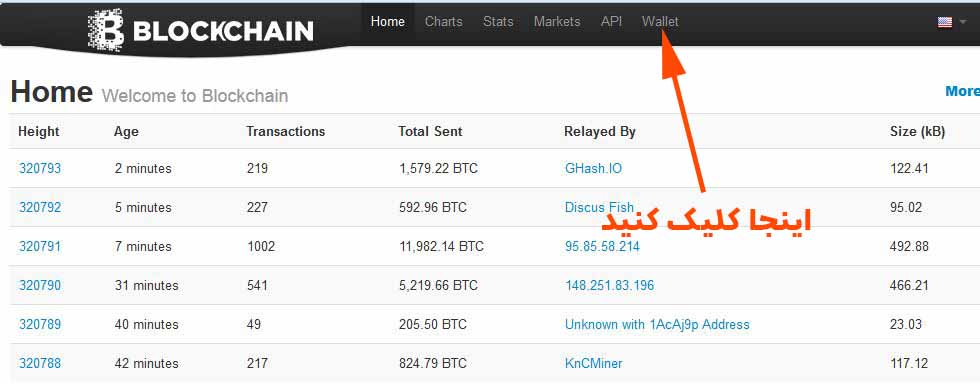The width and height of the screenshot is (980, 384).
Task: Select the API navigation link
Action: pyautogui.click(x=611, y=21)
